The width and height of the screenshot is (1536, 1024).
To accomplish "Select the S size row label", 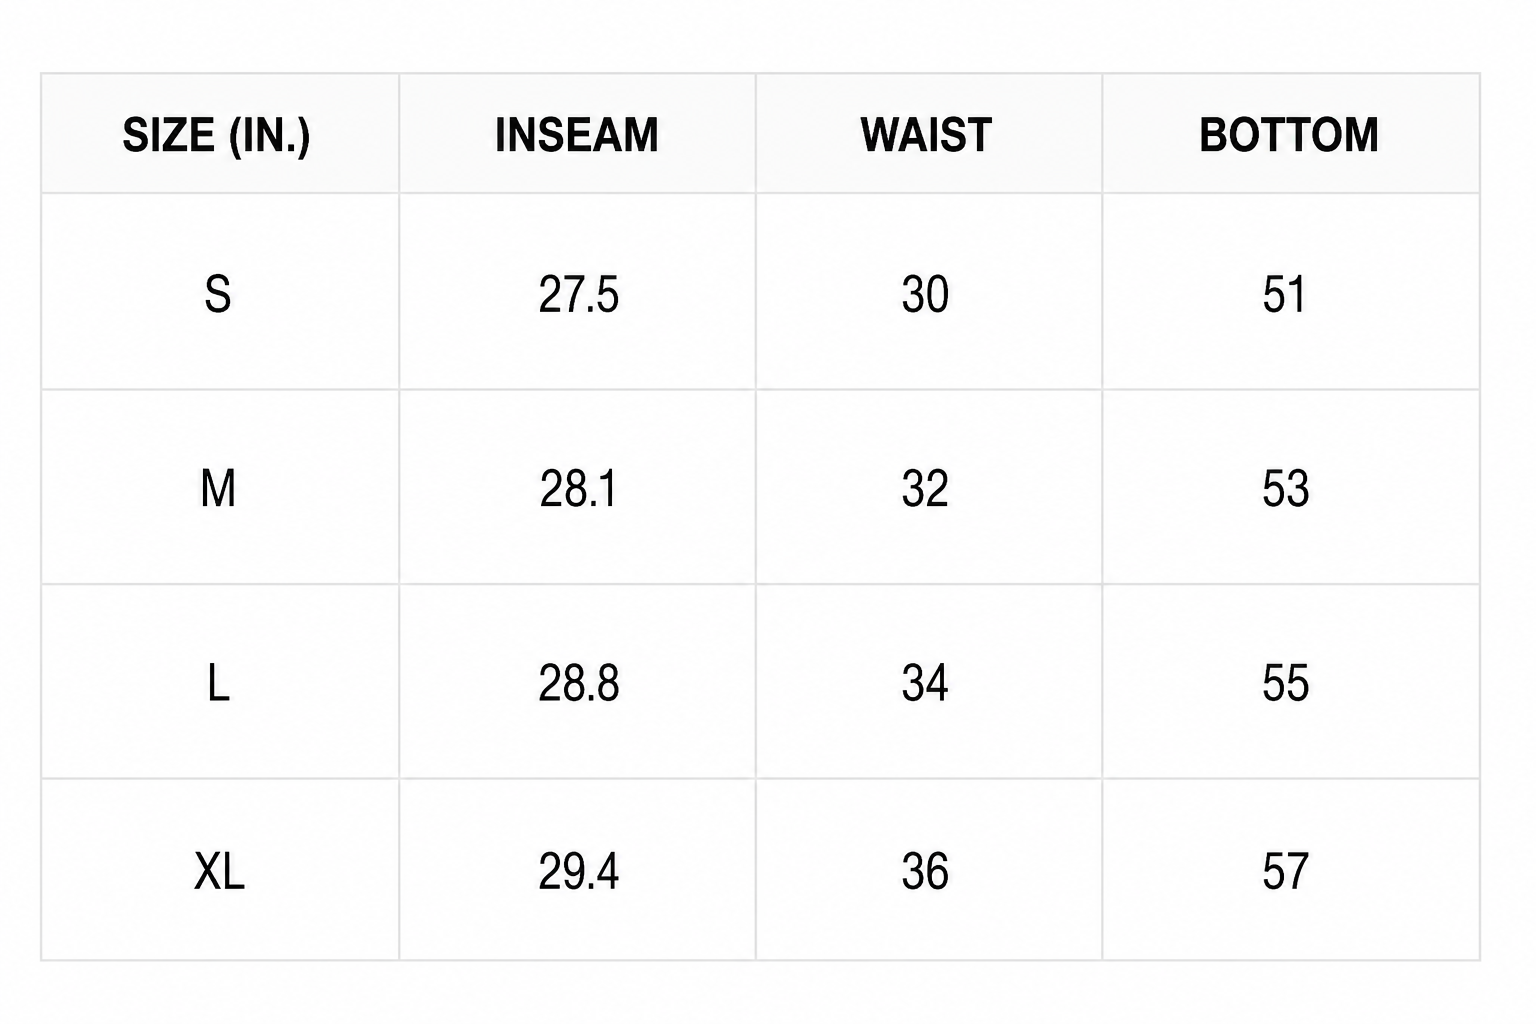I will coord(218,295).
